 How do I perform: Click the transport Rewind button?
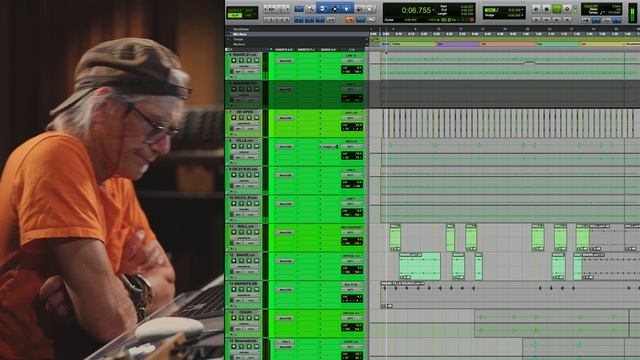click(x=547, y=20)
